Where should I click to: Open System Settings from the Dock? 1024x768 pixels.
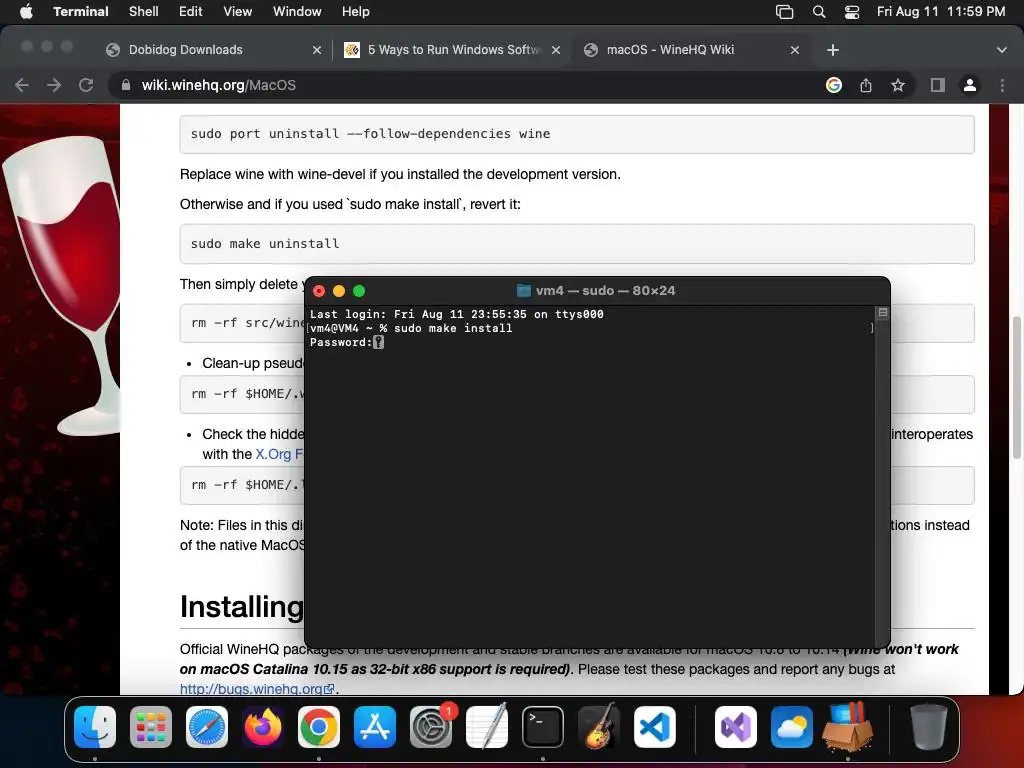pos(431,727)
